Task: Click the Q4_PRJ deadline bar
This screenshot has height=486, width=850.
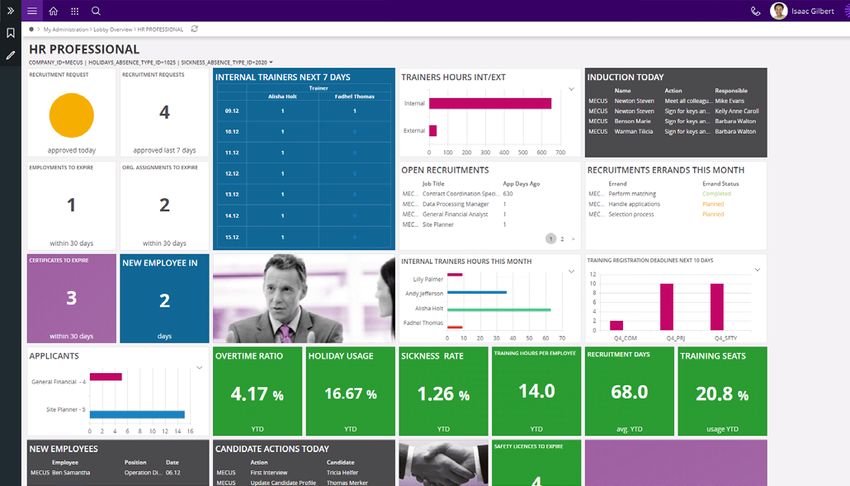Action: tap(666, 307)
